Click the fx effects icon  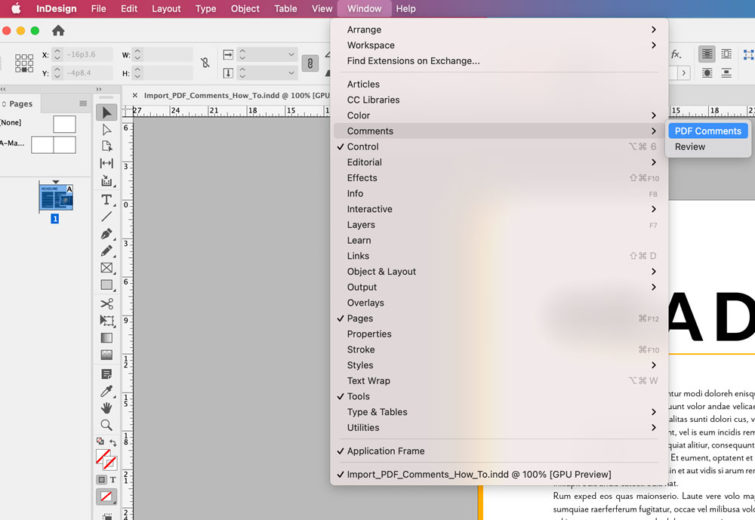pos(676,54)
